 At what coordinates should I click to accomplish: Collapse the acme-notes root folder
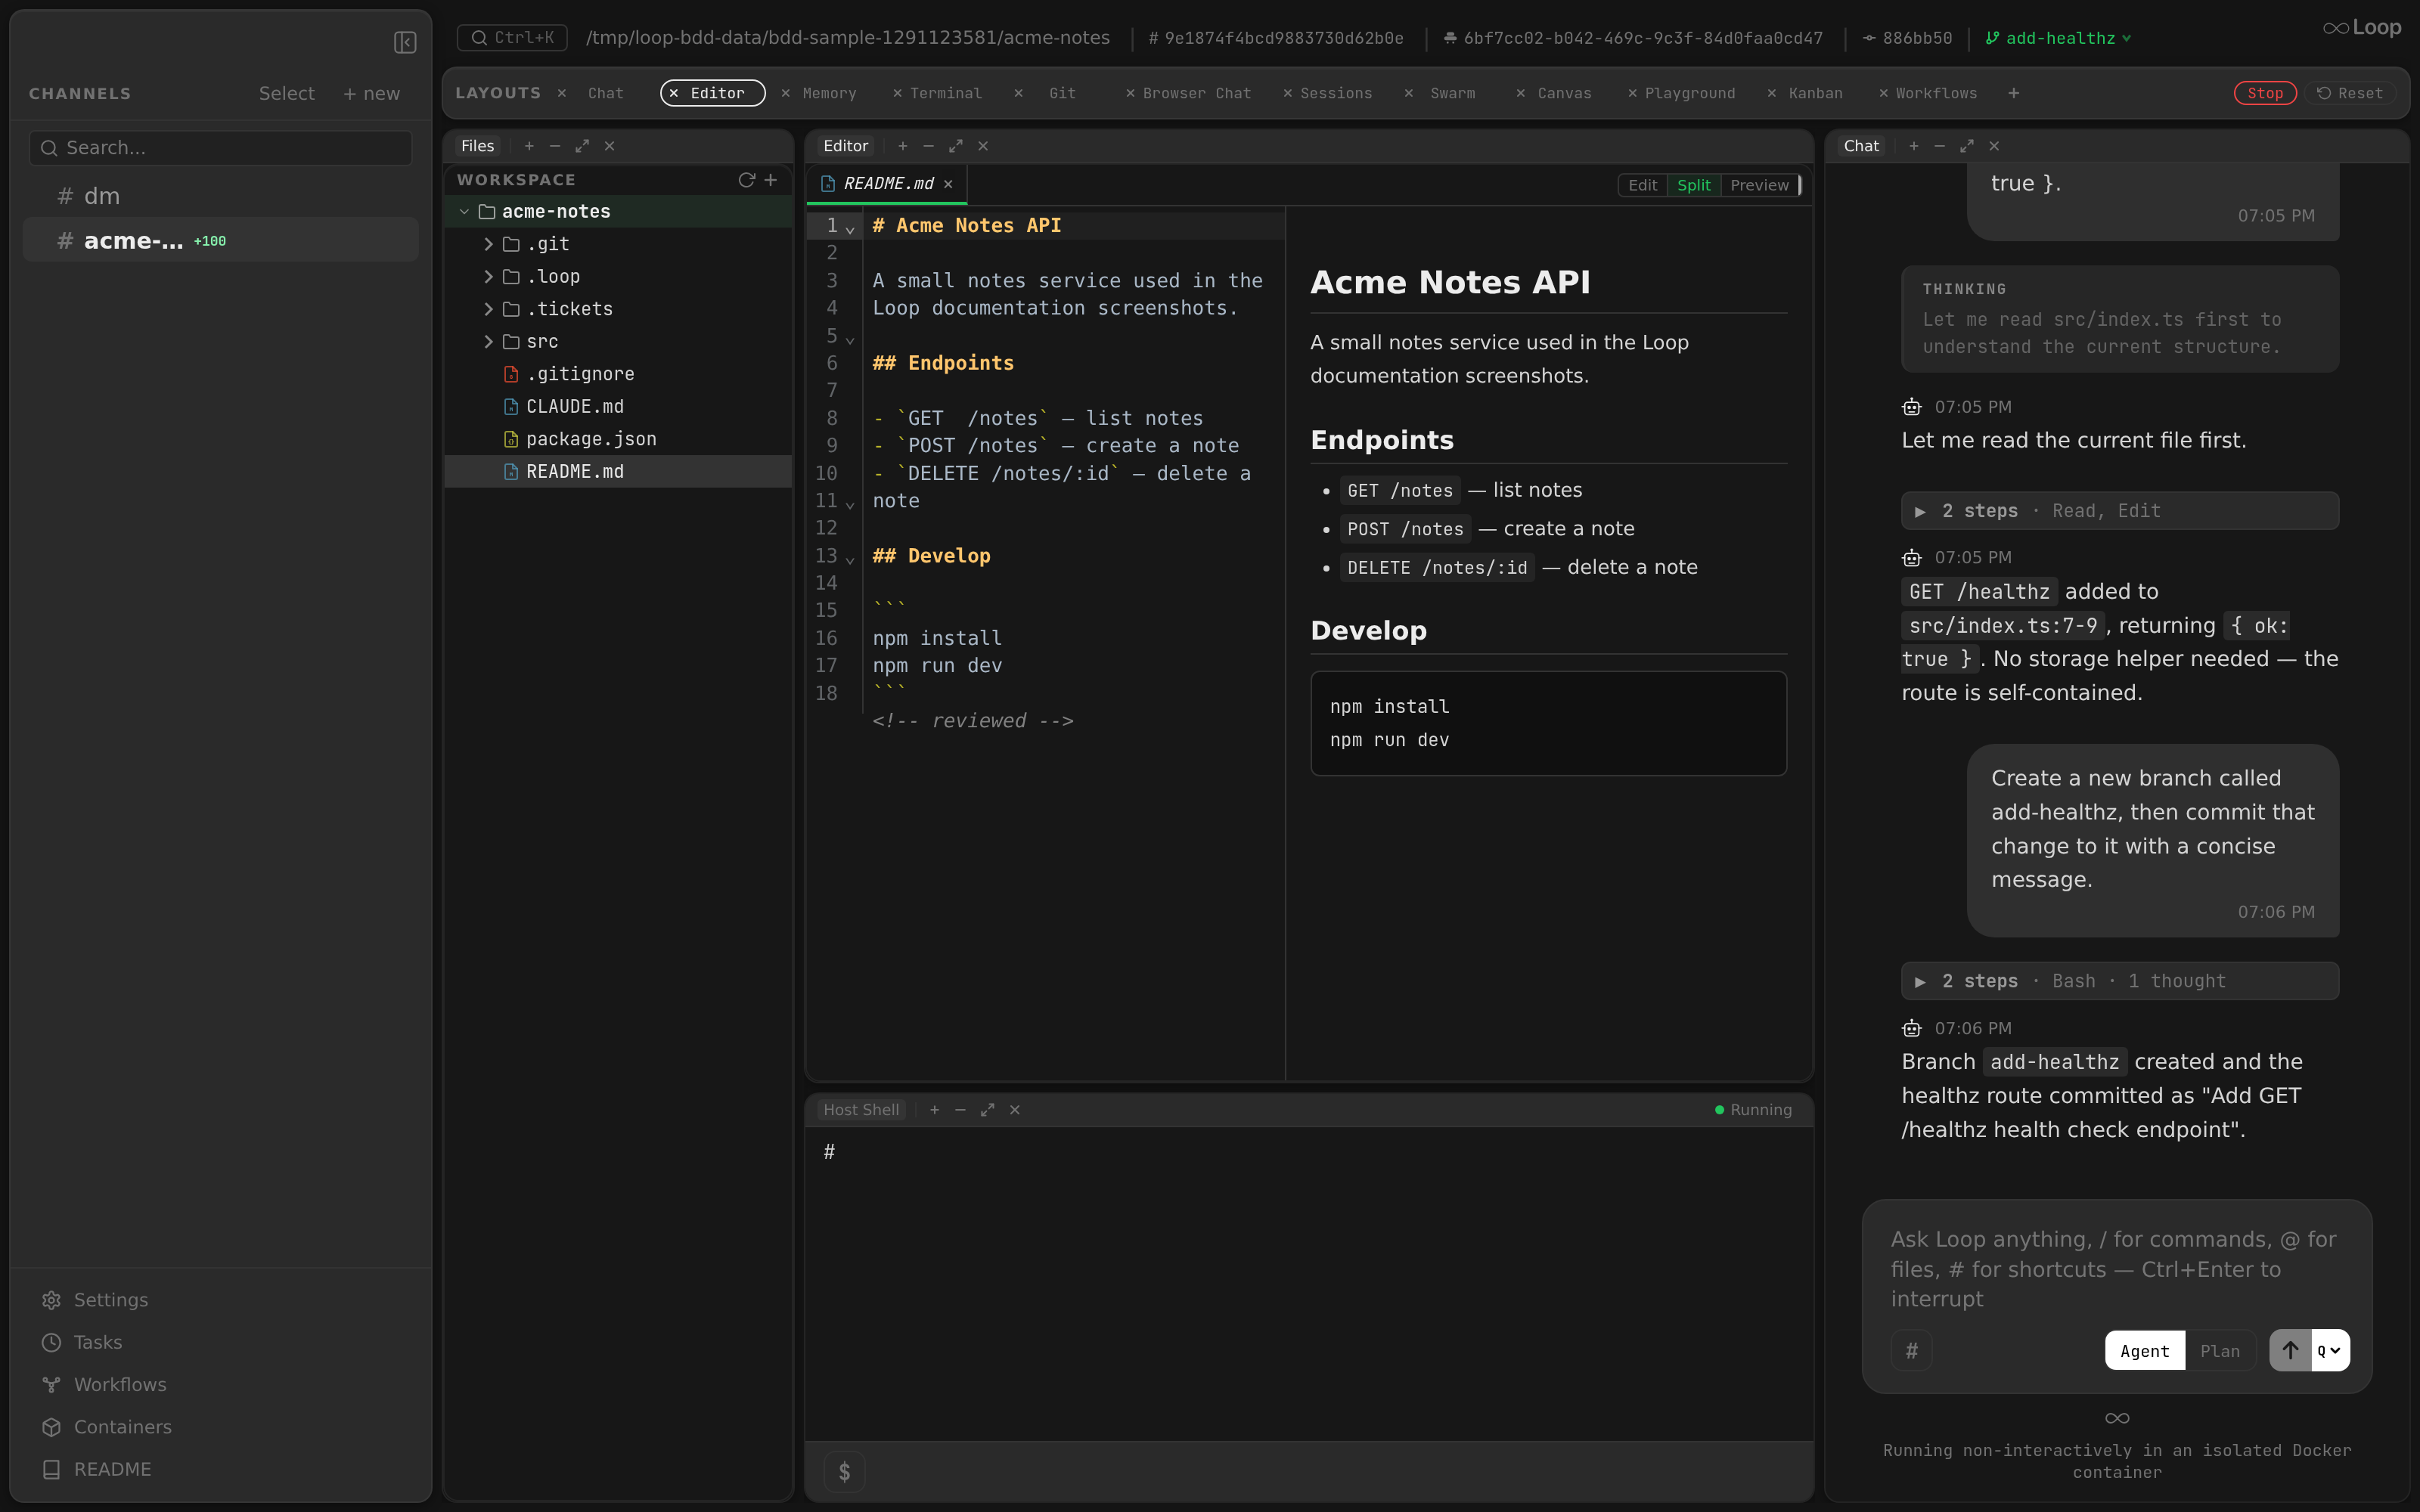(x=464, y=212)
